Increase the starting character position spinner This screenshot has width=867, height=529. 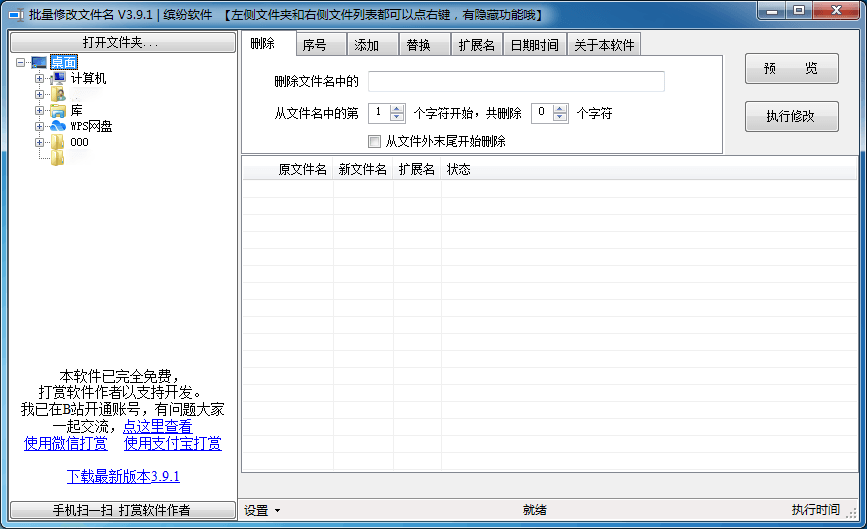coord(397,109)
